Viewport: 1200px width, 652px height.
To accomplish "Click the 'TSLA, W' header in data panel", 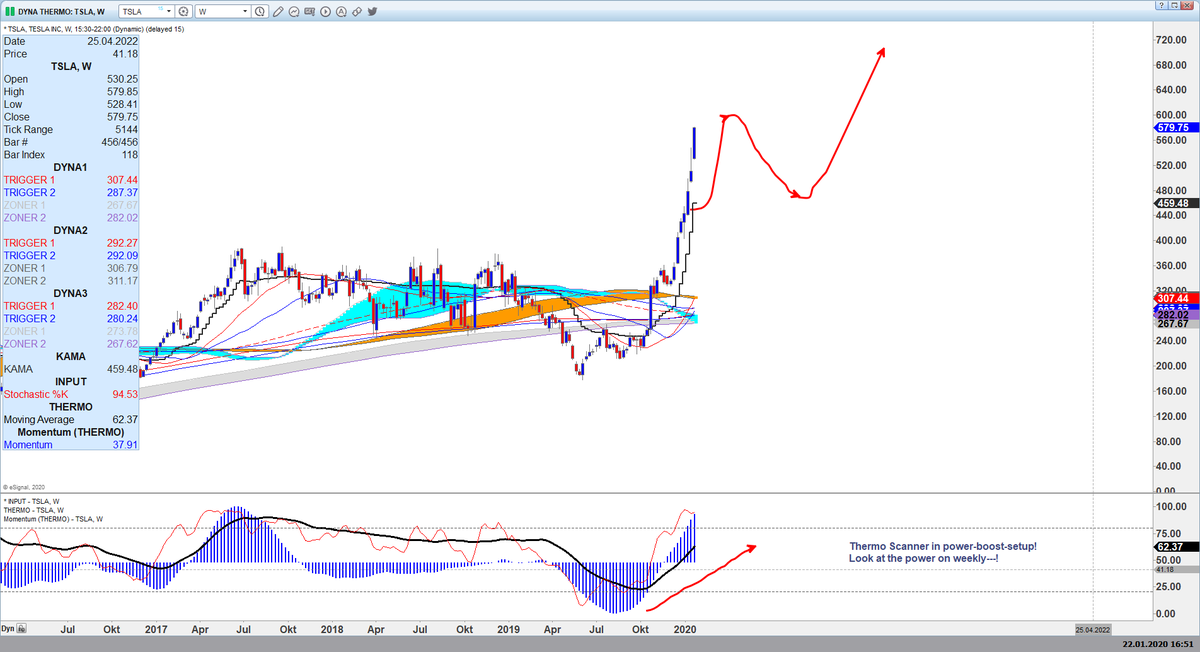I will 70,66.
